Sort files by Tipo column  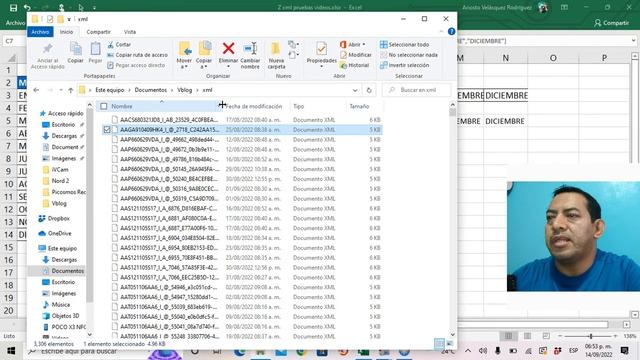pos(318,106)
